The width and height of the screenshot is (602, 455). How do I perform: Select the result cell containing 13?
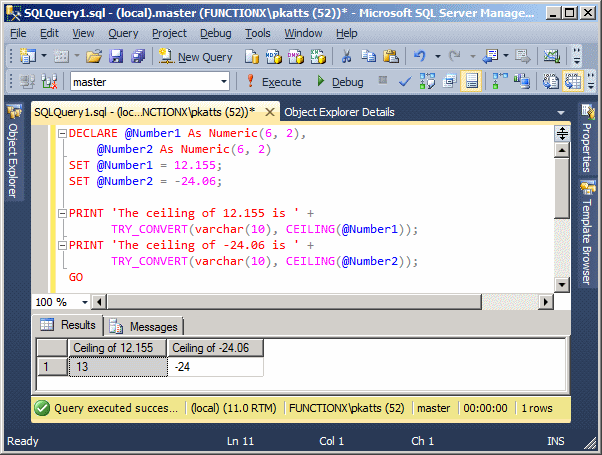(118, 367)
